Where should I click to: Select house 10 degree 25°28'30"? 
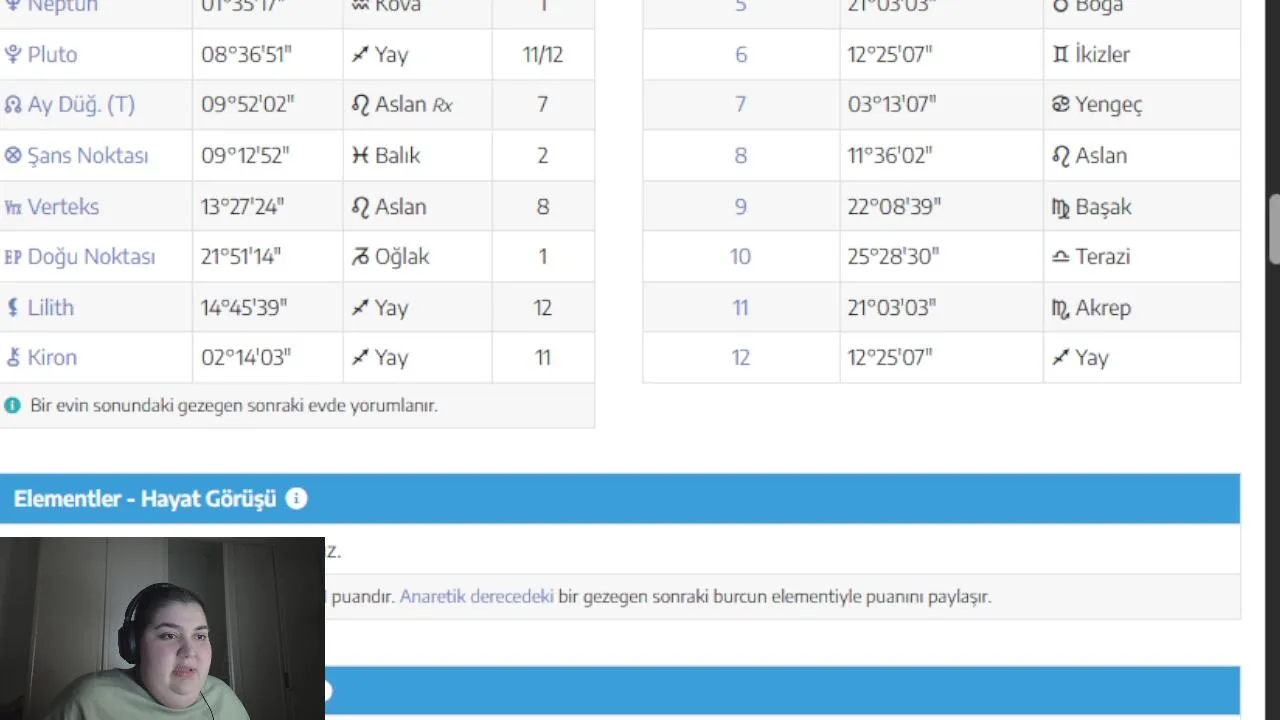(x=894, y=256)
